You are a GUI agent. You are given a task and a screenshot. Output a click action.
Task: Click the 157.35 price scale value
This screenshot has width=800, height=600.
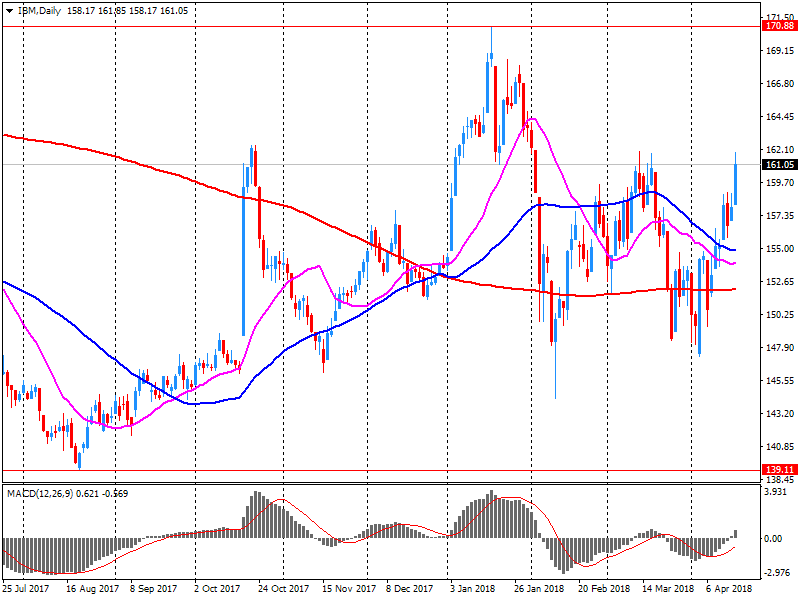point(780,216)
